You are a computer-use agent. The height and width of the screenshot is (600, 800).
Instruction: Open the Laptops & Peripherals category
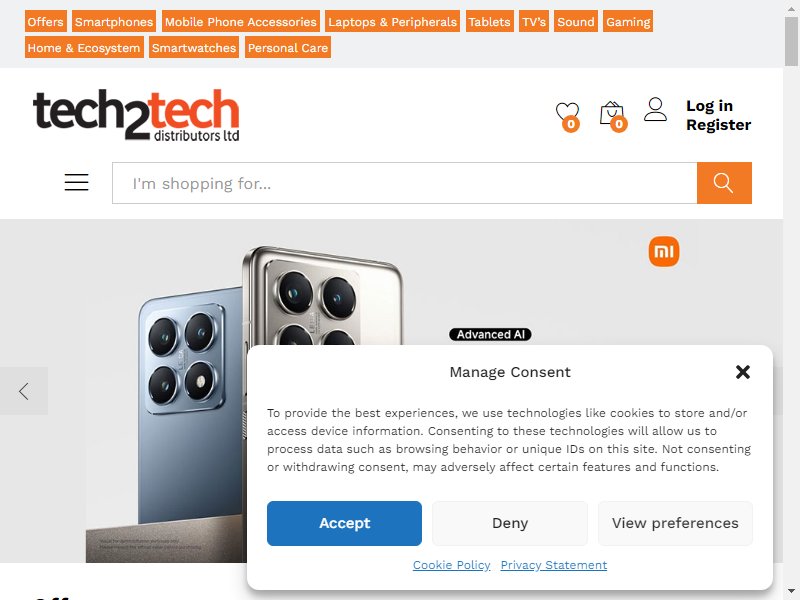pos(392,21)
